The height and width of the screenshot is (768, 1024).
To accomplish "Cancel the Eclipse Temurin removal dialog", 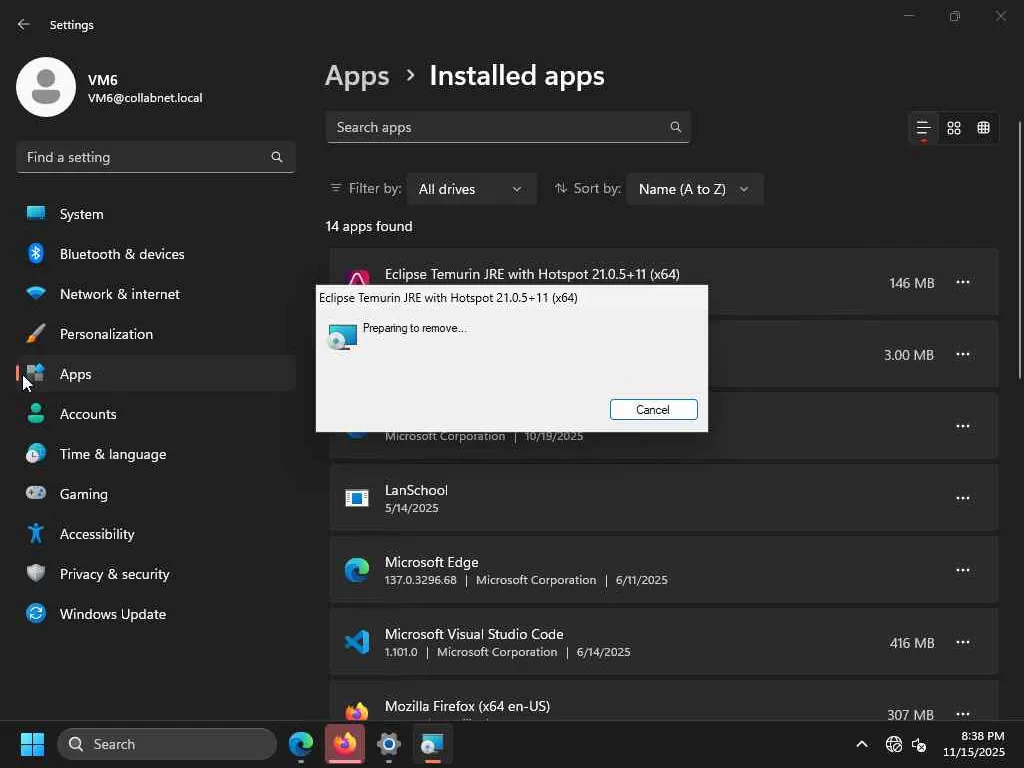I will (x=653, y=410).
